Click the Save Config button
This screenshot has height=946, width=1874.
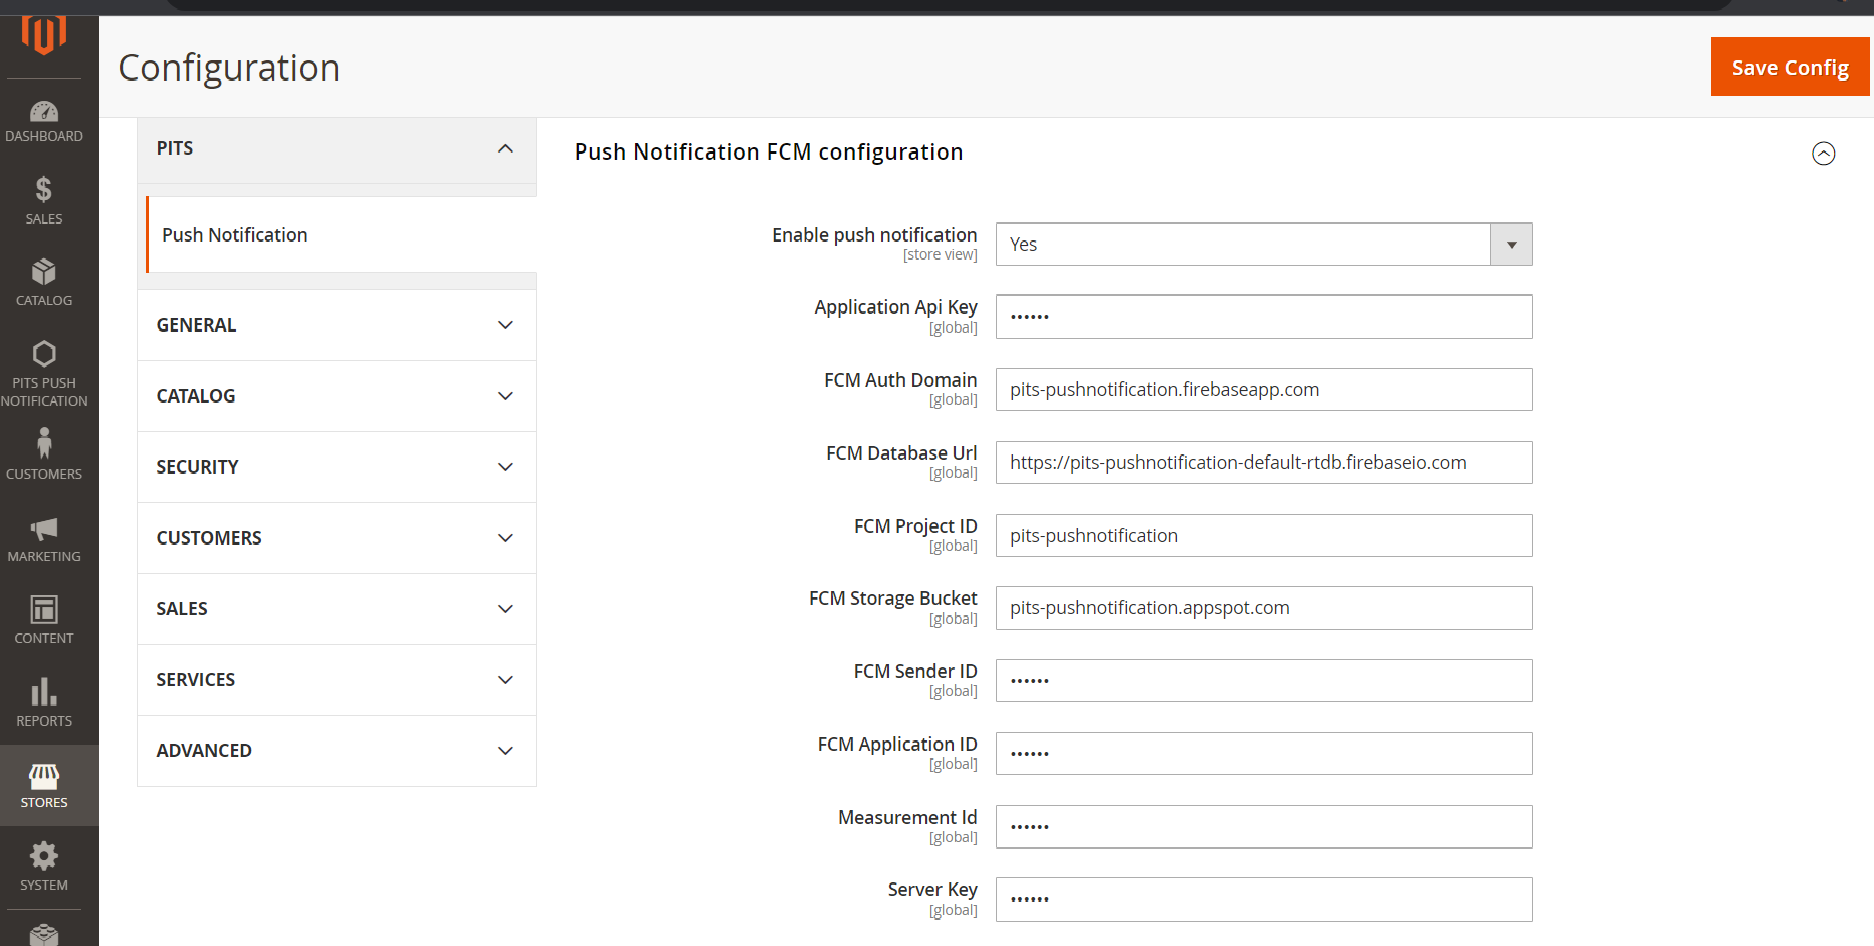pyautogui.click(x=1789, y=67)
